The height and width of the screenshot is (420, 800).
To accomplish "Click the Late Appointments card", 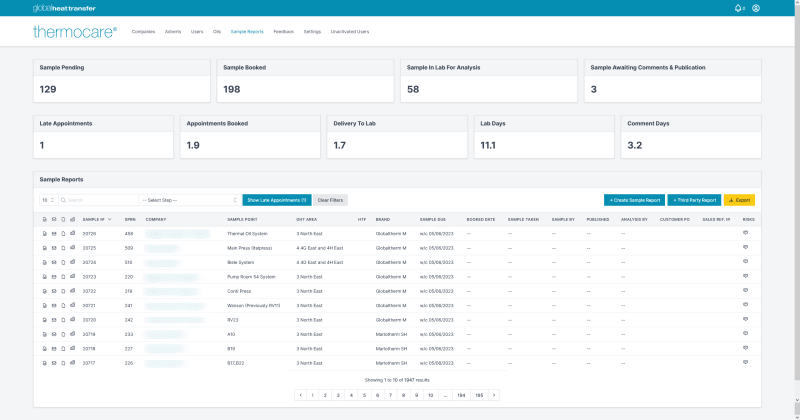I will pyautogui.click(x=104, y=137).
